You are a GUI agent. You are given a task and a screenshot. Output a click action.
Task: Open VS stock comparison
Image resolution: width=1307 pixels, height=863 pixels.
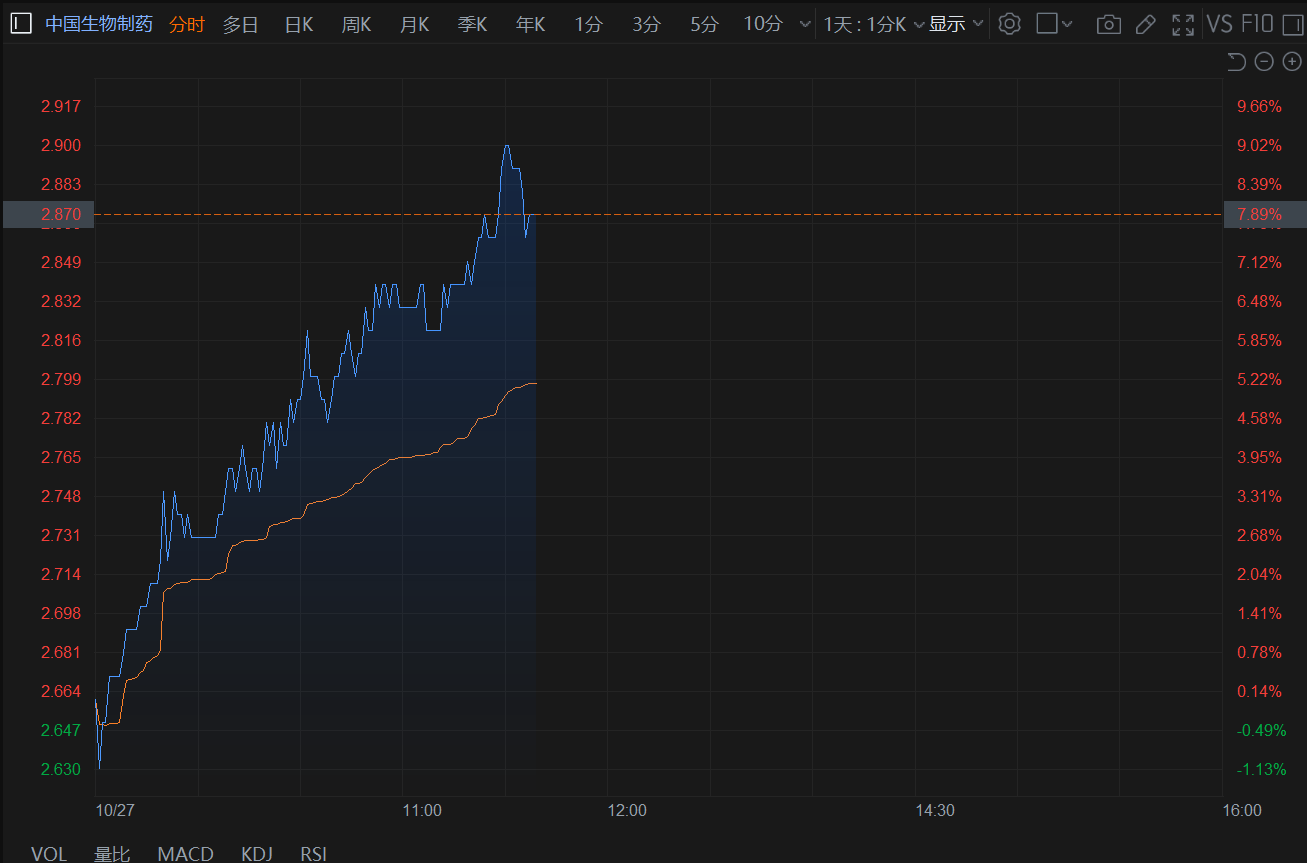point(1219,24)
